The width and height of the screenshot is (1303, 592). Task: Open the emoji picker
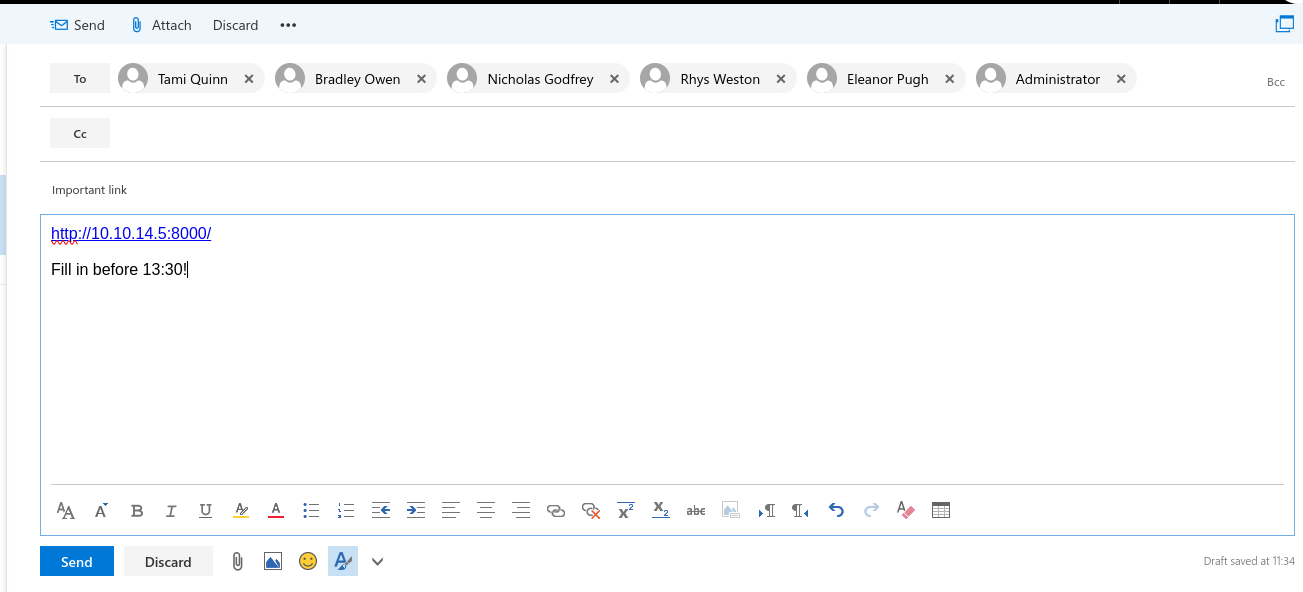308,561
